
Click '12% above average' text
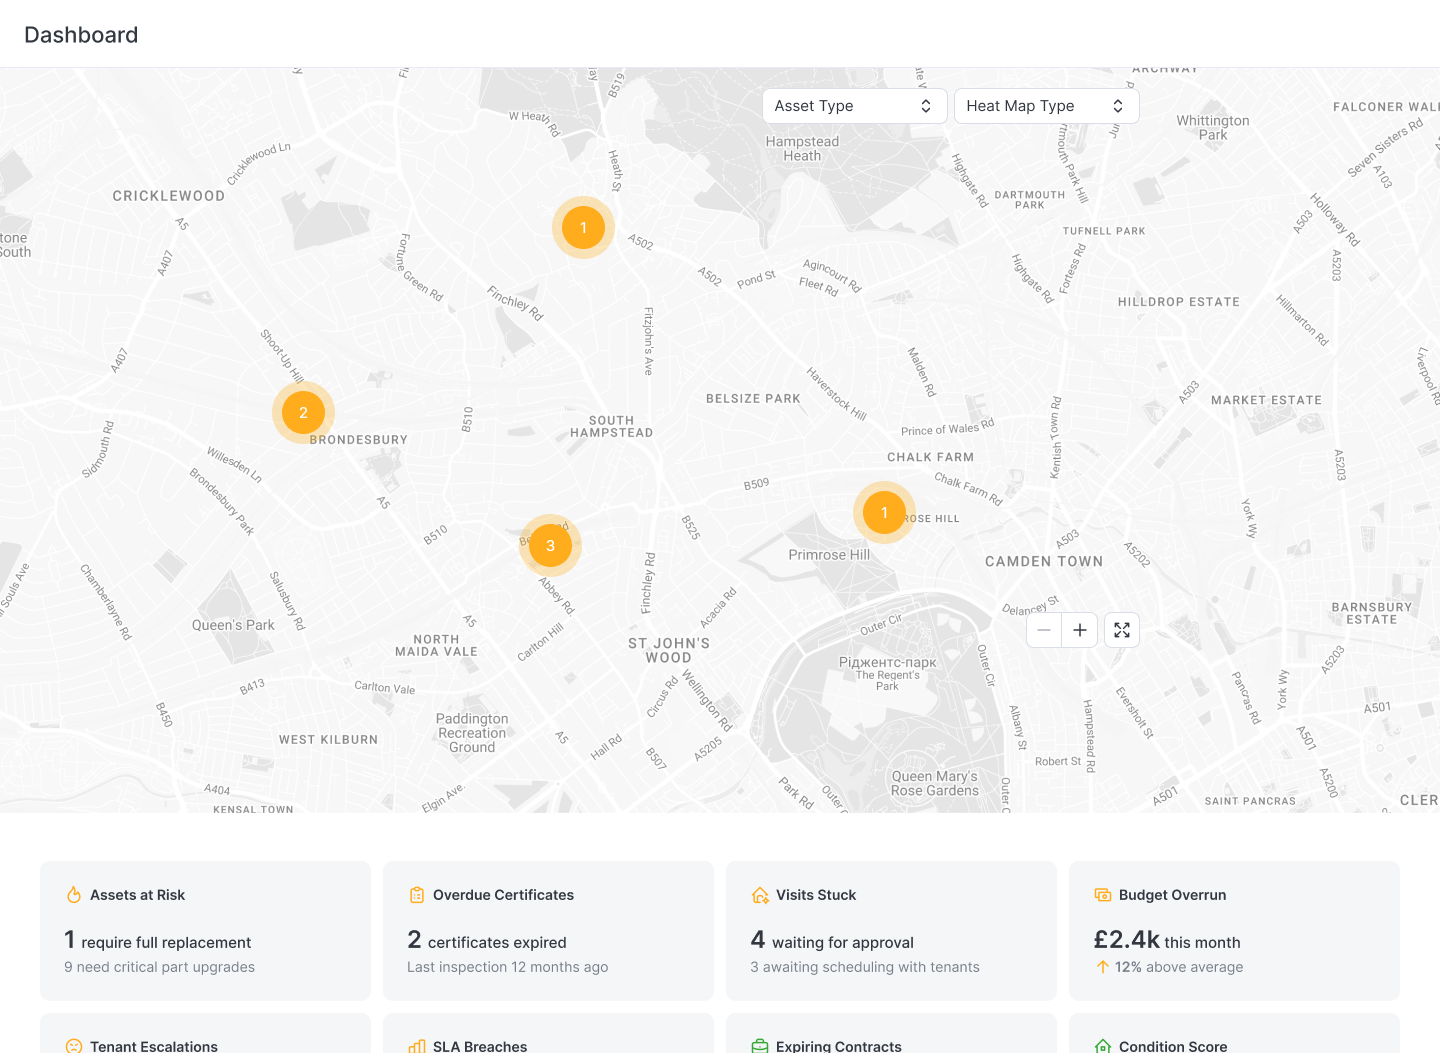1179,967
